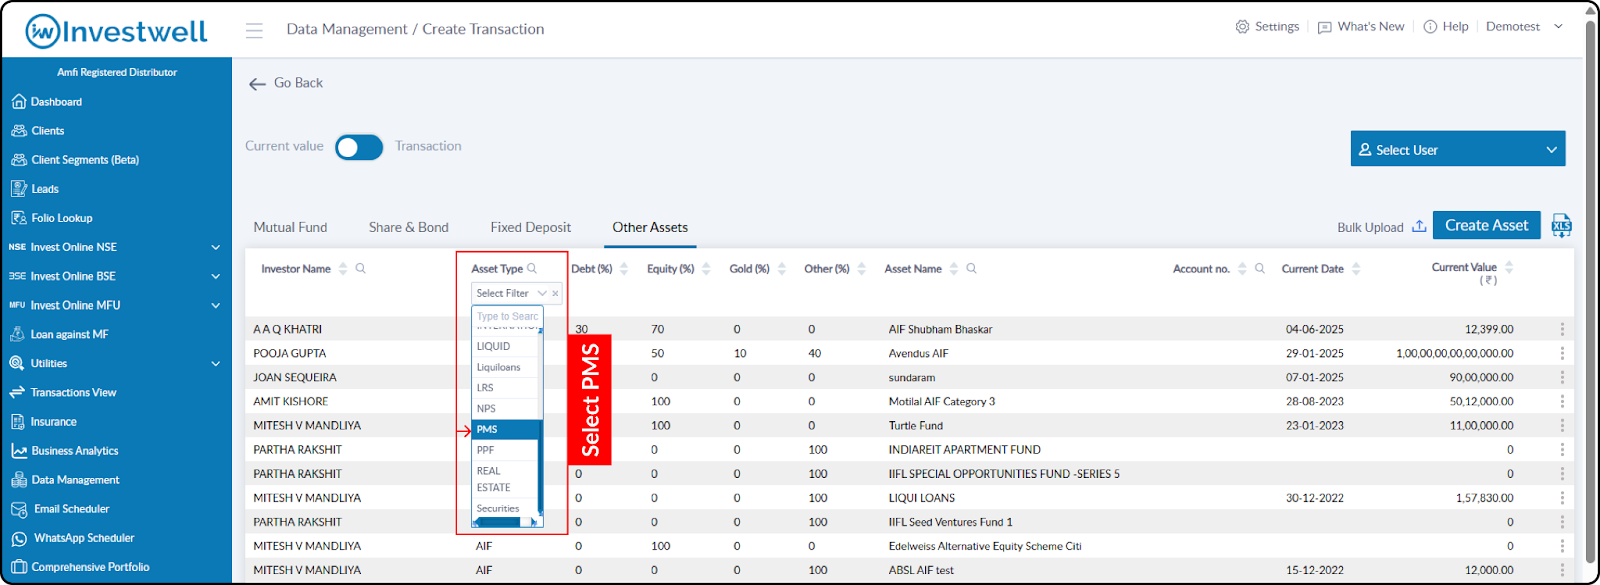Click the hamburger menu icon
1600x585 pixels.
254,31
